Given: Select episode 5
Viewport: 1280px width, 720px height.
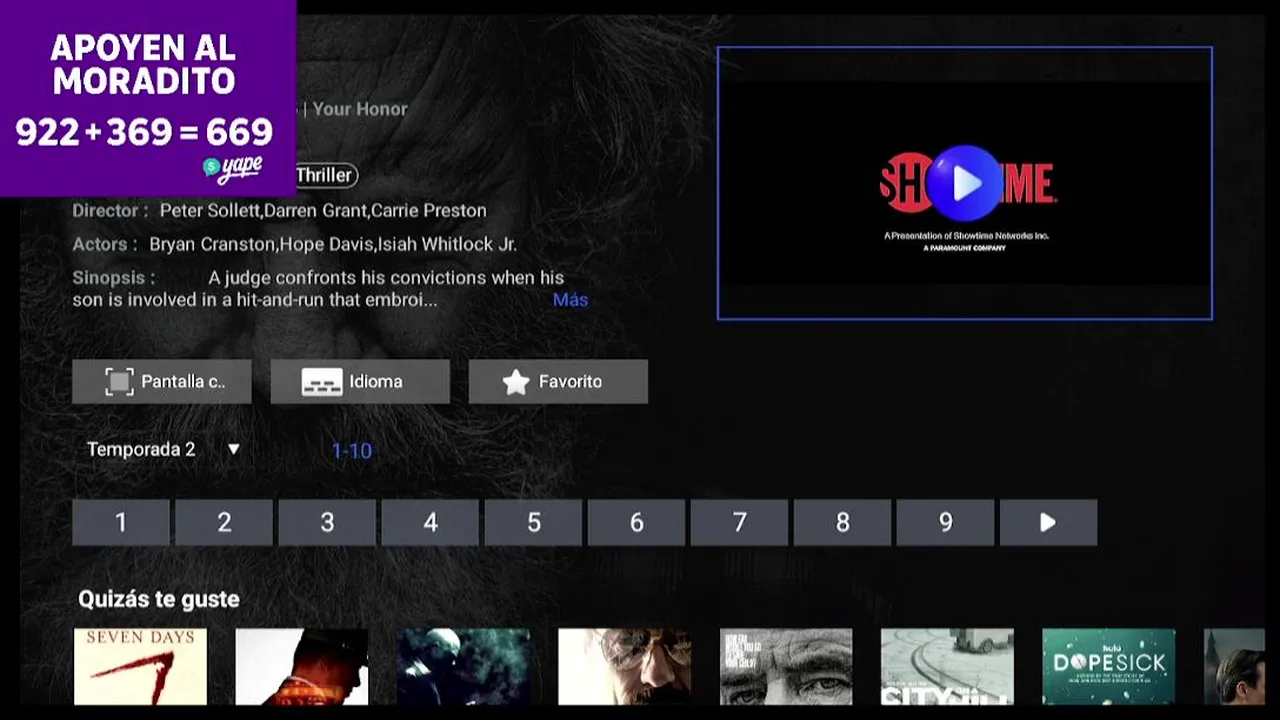Looking at the screenshot, I should tap(533, 522).
